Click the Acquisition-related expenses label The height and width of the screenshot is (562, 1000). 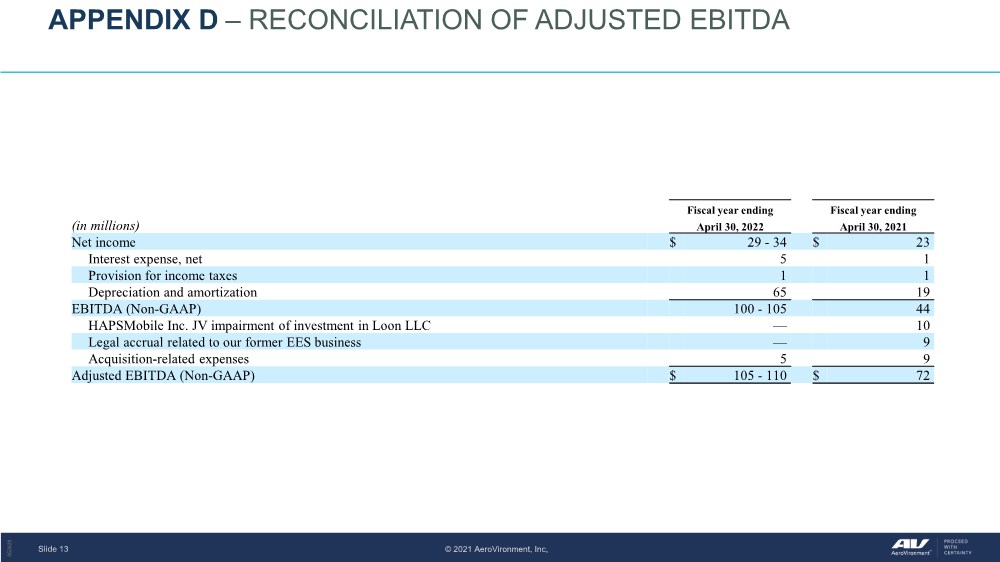coord(168,359)
